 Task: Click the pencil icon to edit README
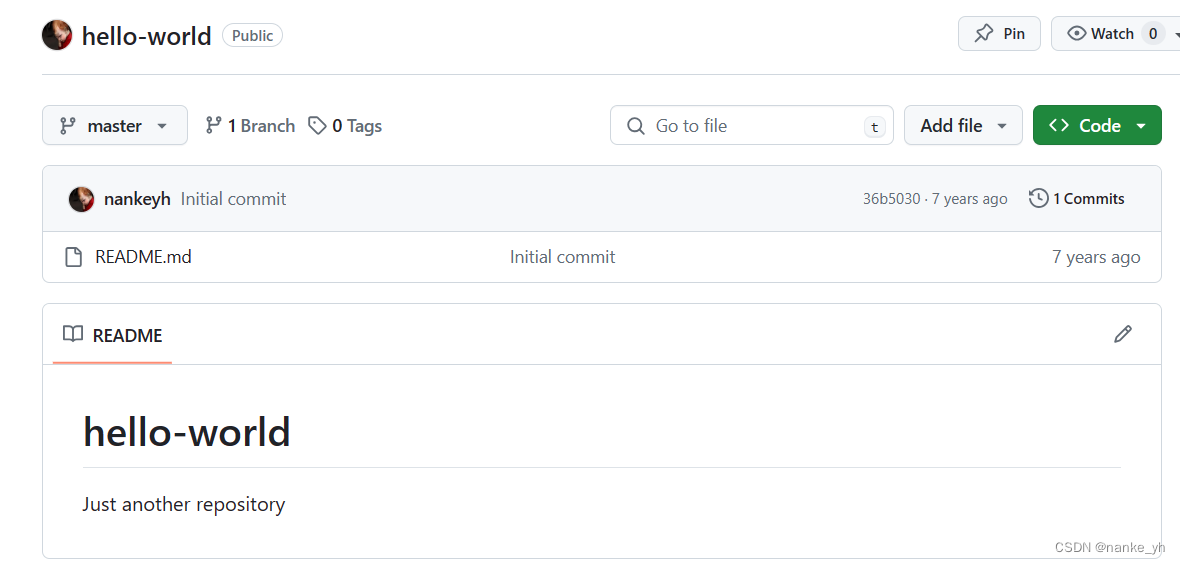pos(1123,334)
